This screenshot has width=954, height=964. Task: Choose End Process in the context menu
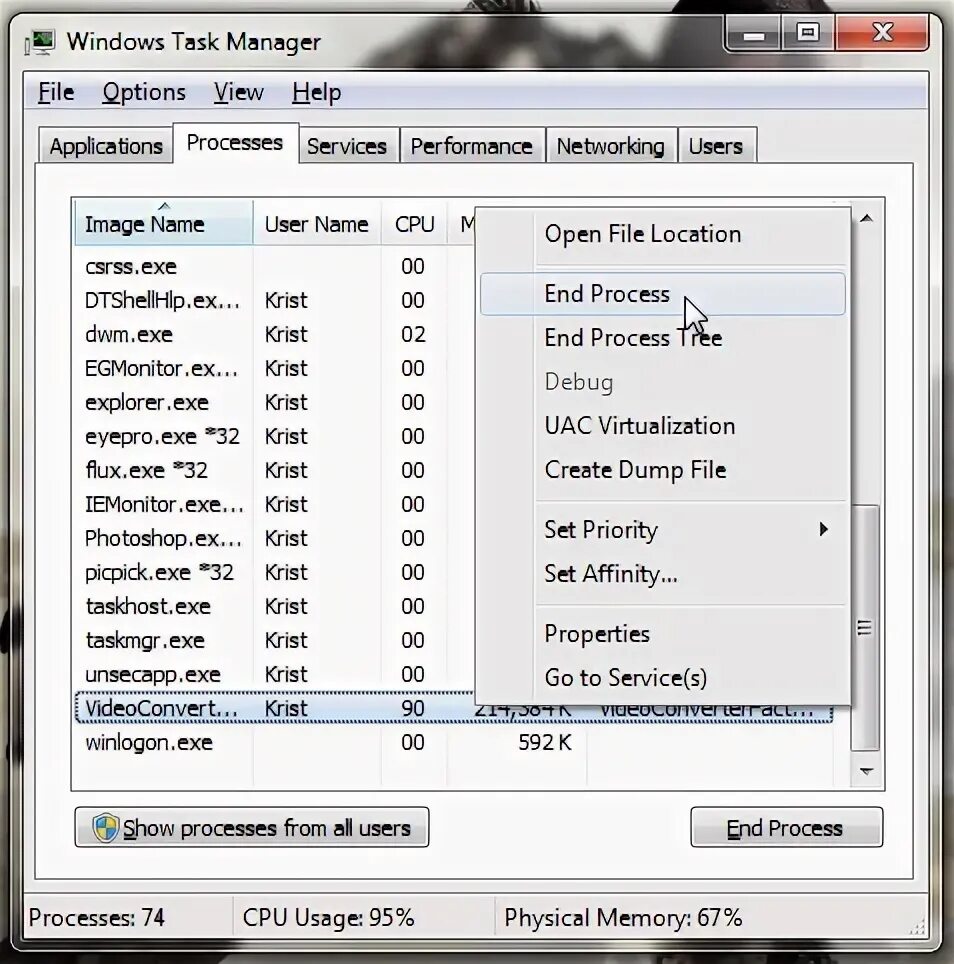[663, 294]
